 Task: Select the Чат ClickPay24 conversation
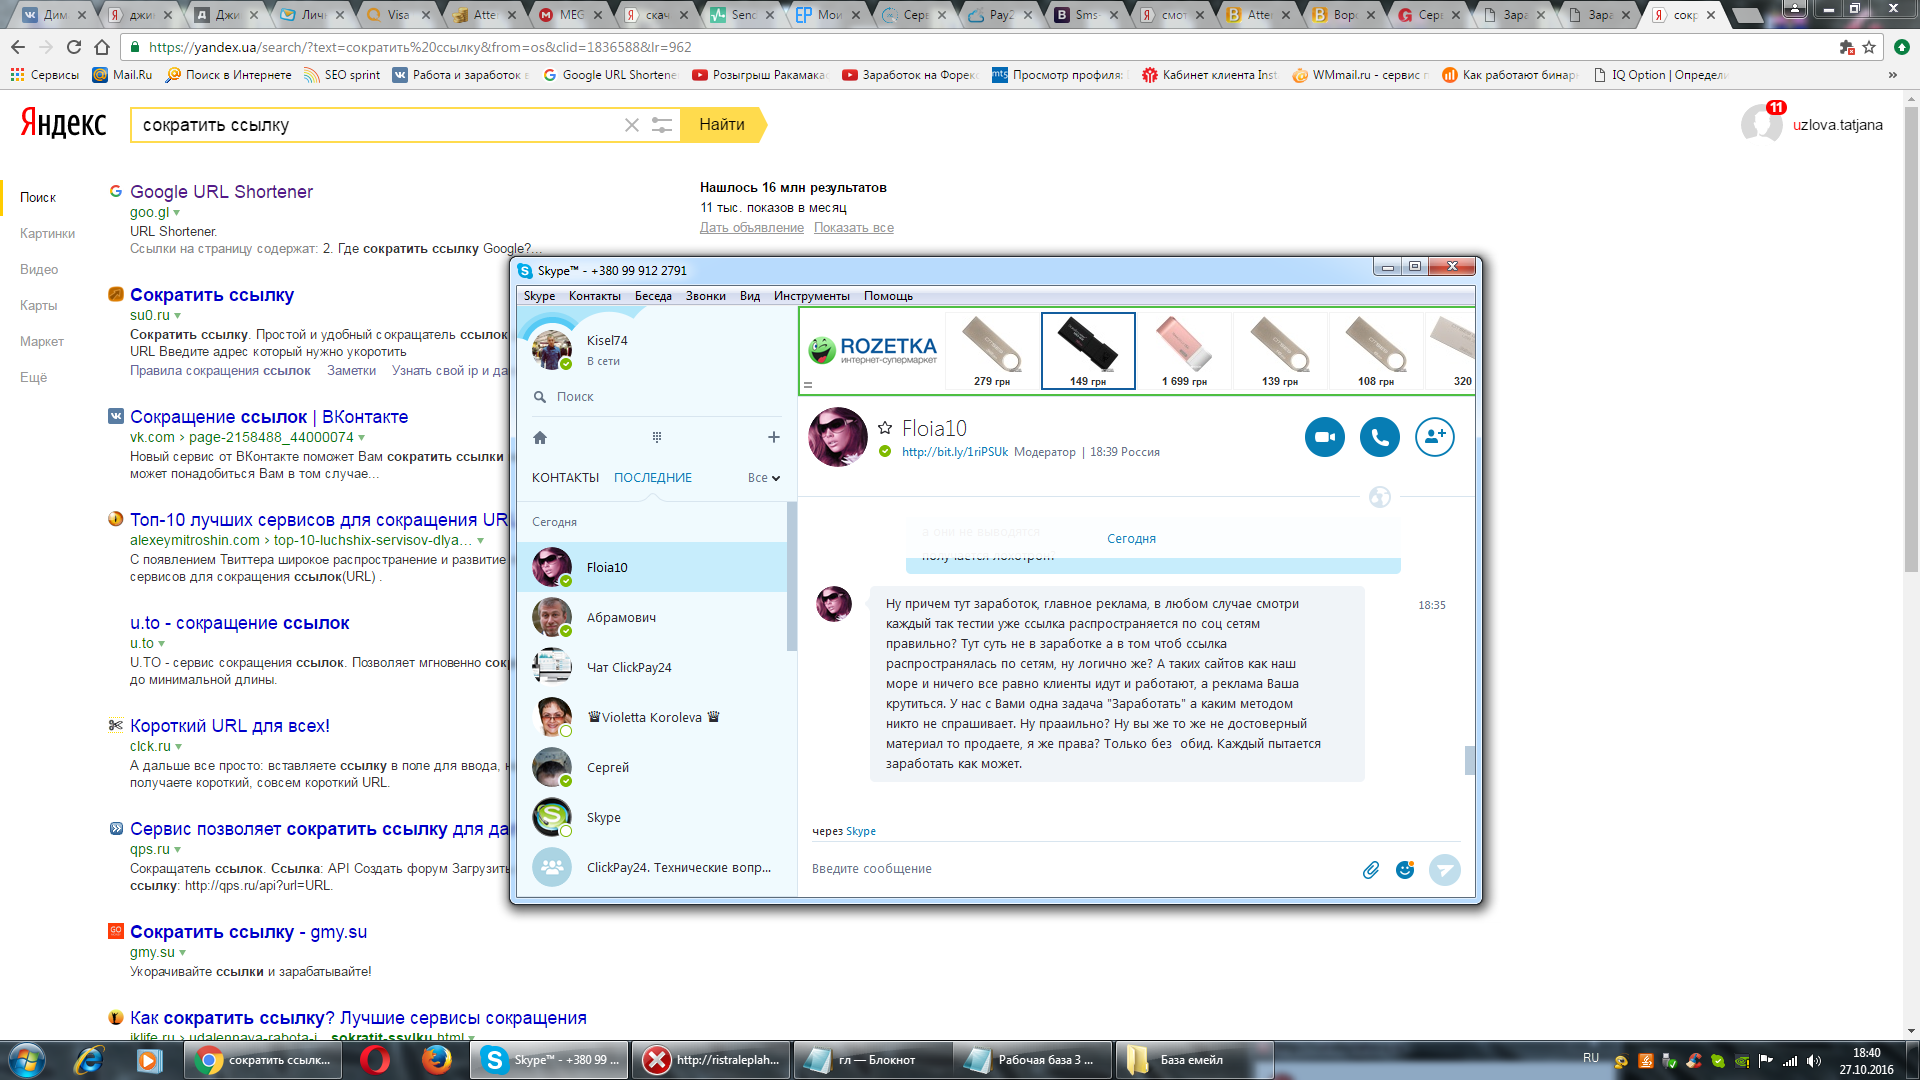coord(652,667)
